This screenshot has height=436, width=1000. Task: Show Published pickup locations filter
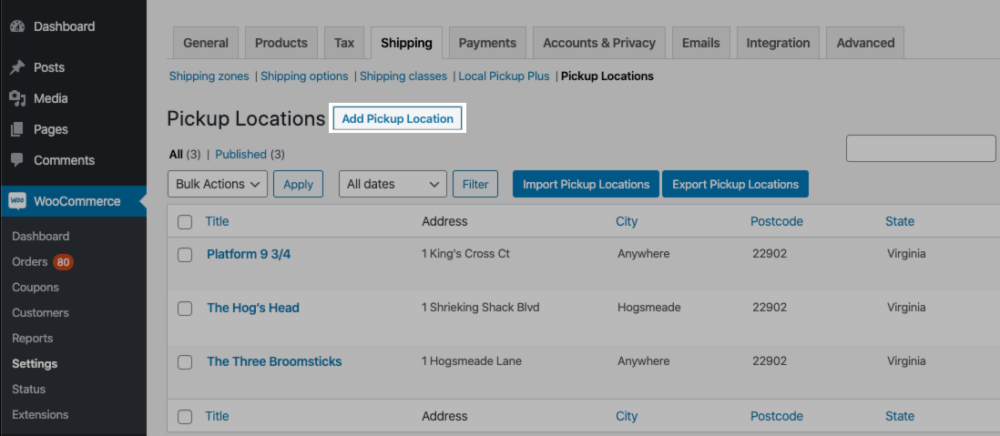tap(241, 154)
